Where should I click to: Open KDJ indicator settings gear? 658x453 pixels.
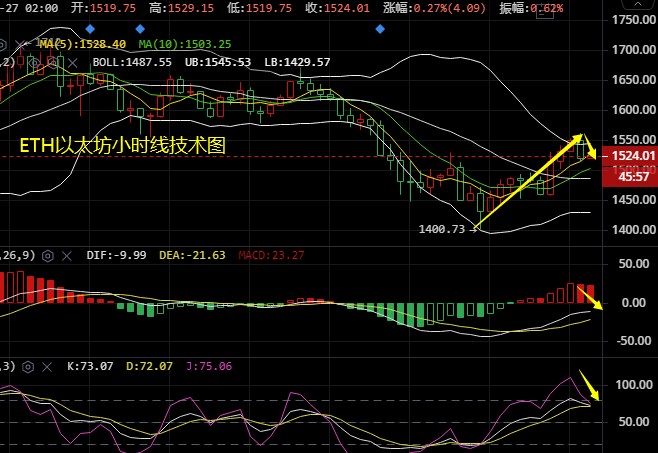click(x=27, y=367)
